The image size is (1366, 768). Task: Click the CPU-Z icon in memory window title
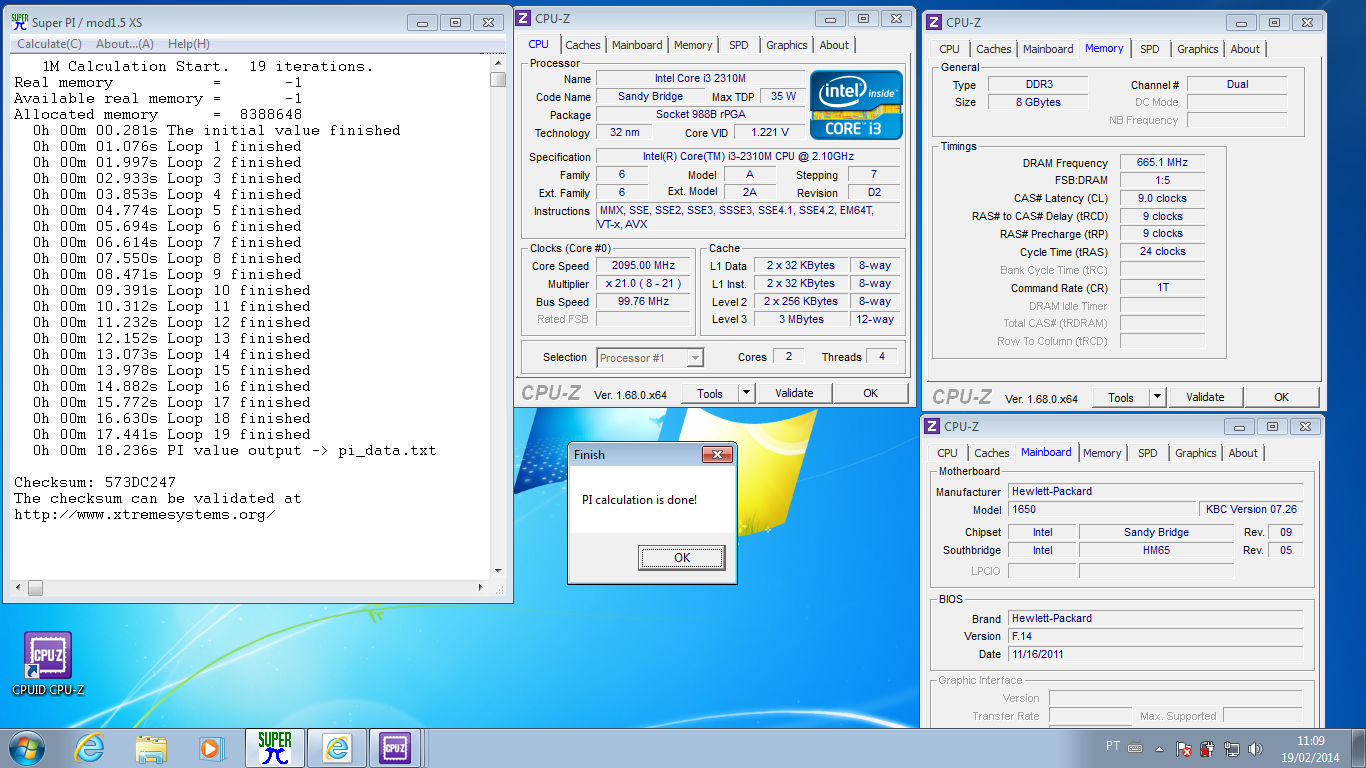tap(933, 22)
